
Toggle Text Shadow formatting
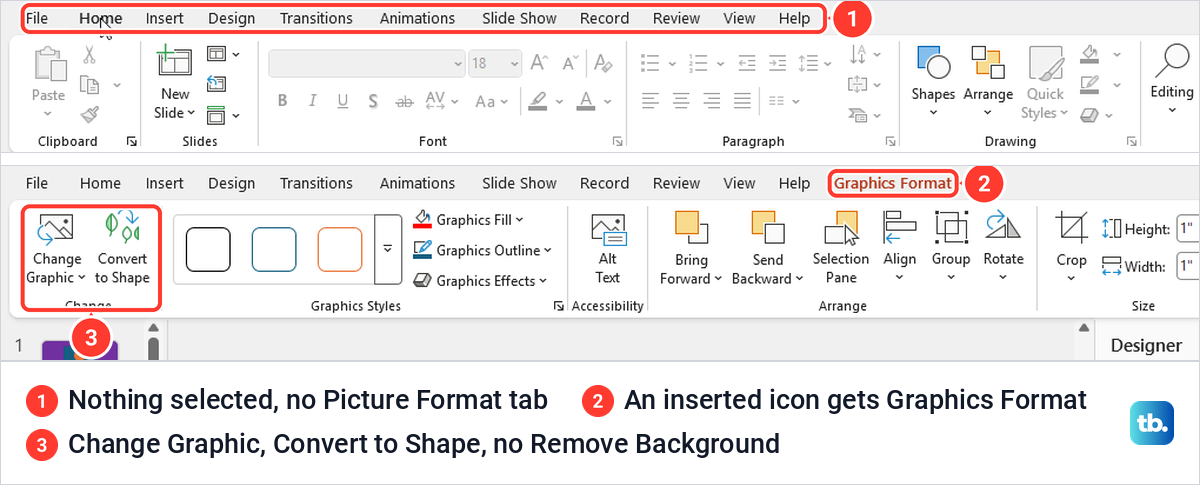coord(373,101)
